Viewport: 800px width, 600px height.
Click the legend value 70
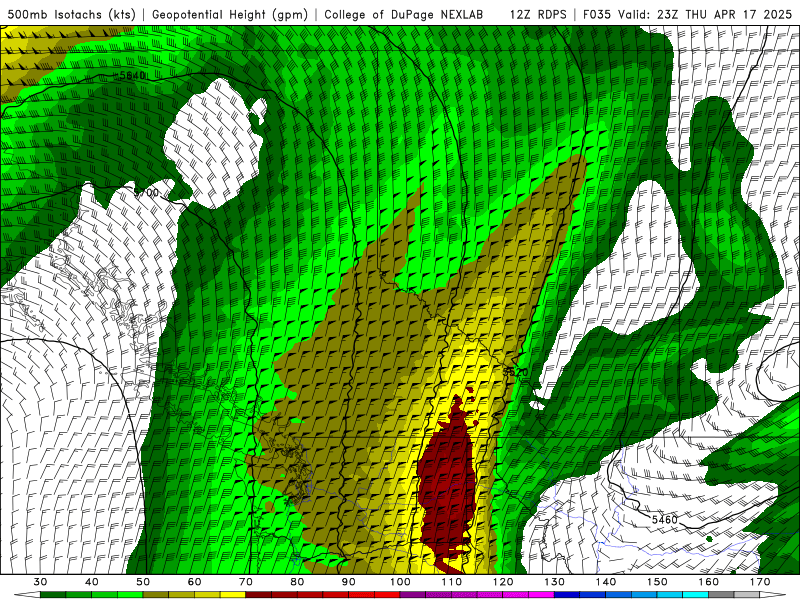(x=246, y=582)
